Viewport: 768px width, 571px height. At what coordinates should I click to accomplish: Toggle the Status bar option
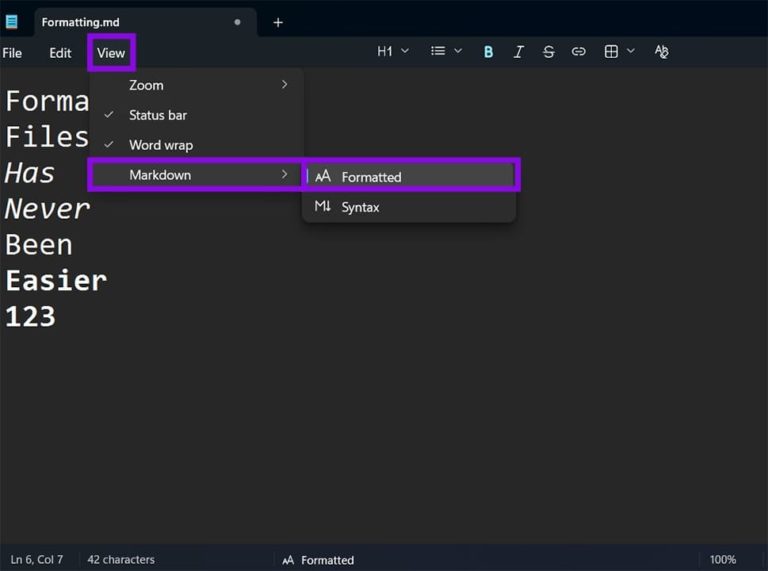point(196,115)
